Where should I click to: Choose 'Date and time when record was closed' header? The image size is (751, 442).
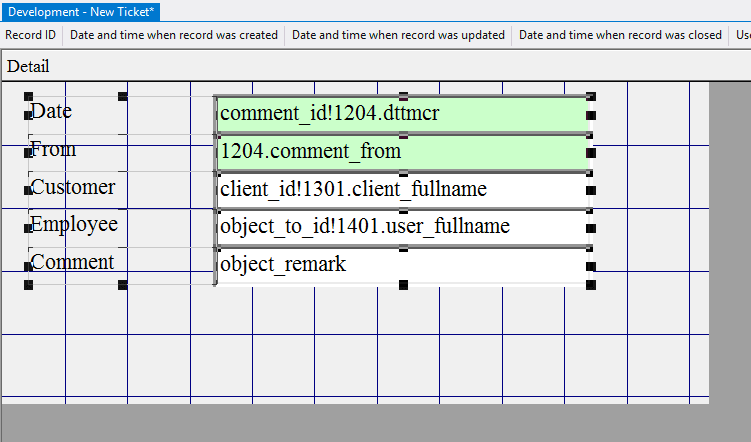620,35
